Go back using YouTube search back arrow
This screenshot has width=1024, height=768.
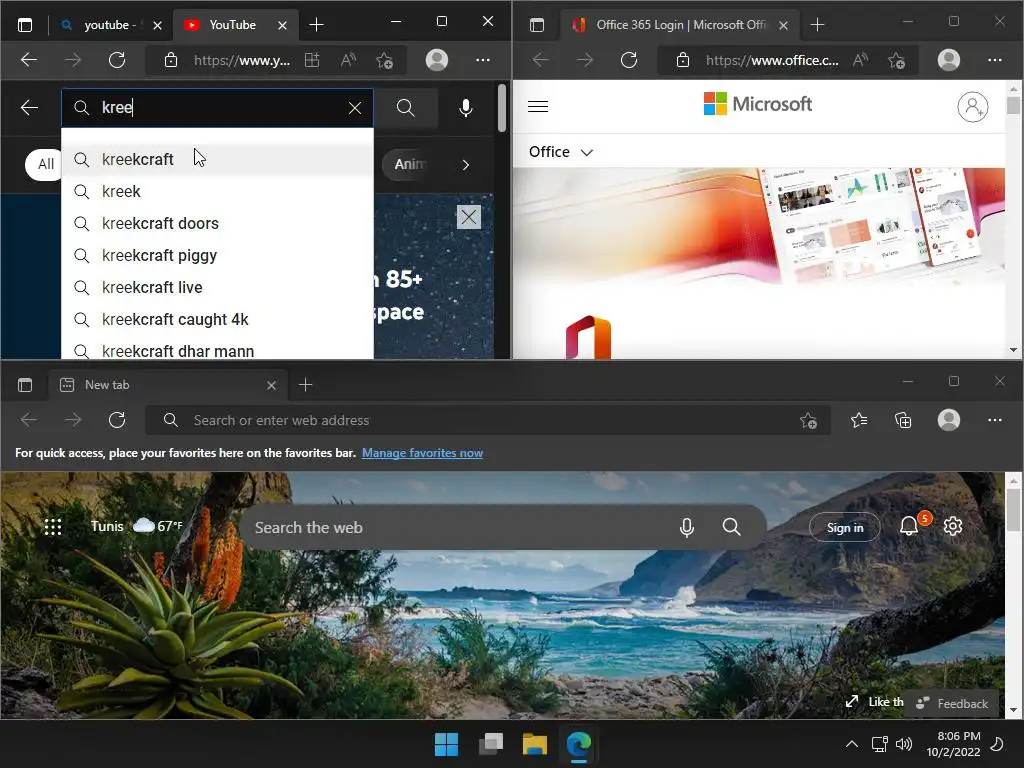click(x=29, y=108)
